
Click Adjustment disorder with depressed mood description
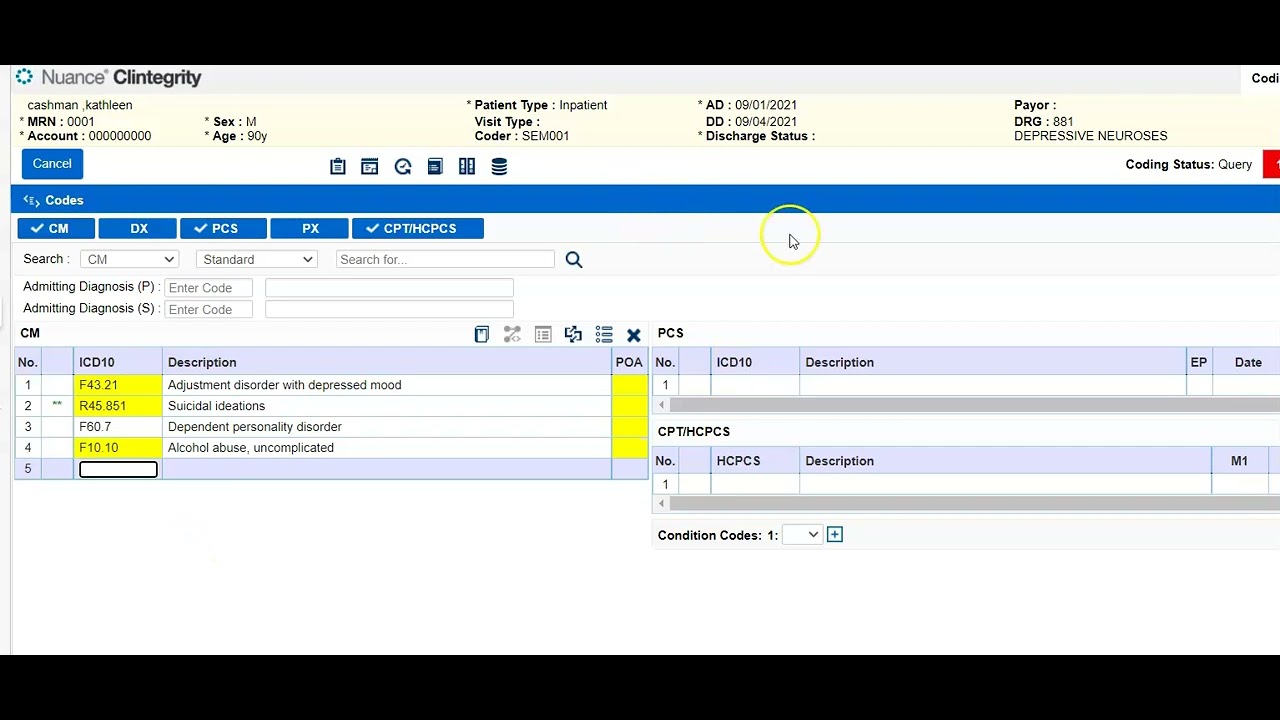pos(285,385)
